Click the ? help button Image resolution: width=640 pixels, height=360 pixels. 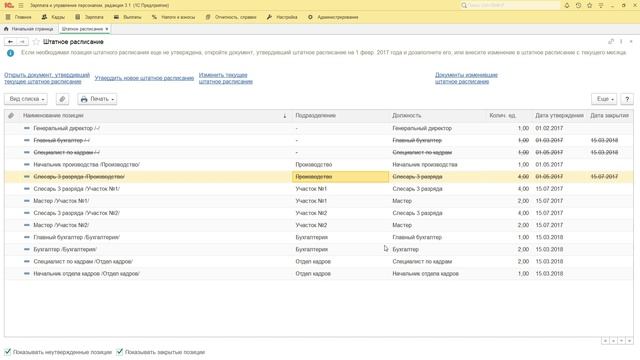[627, 99]
